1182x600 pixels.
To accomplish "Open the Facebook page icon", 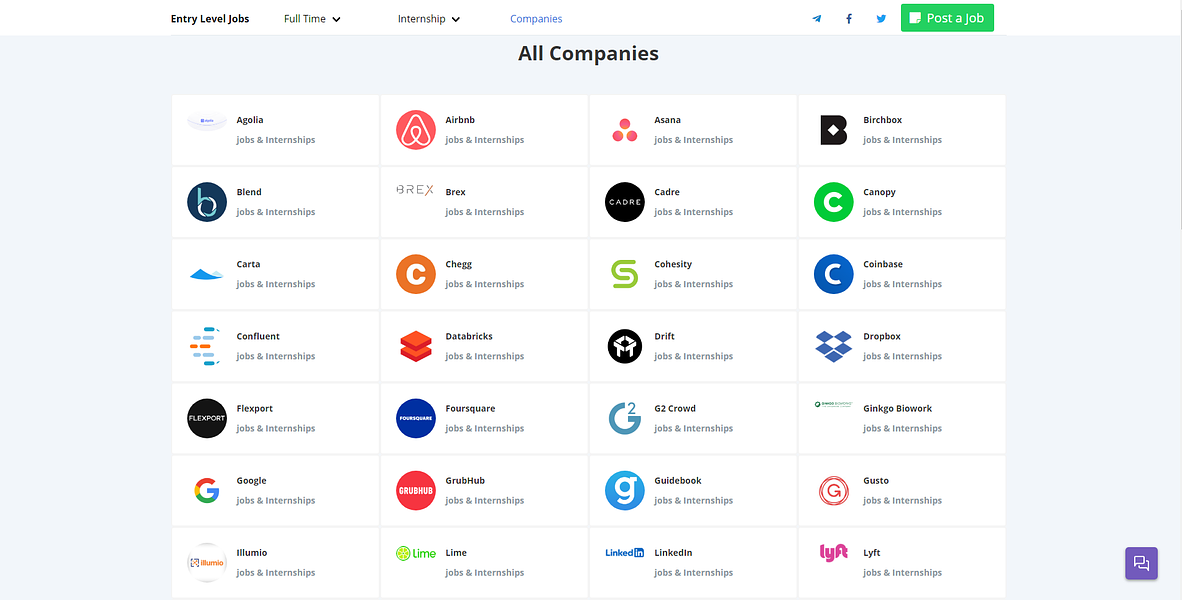I will point(849,19).
